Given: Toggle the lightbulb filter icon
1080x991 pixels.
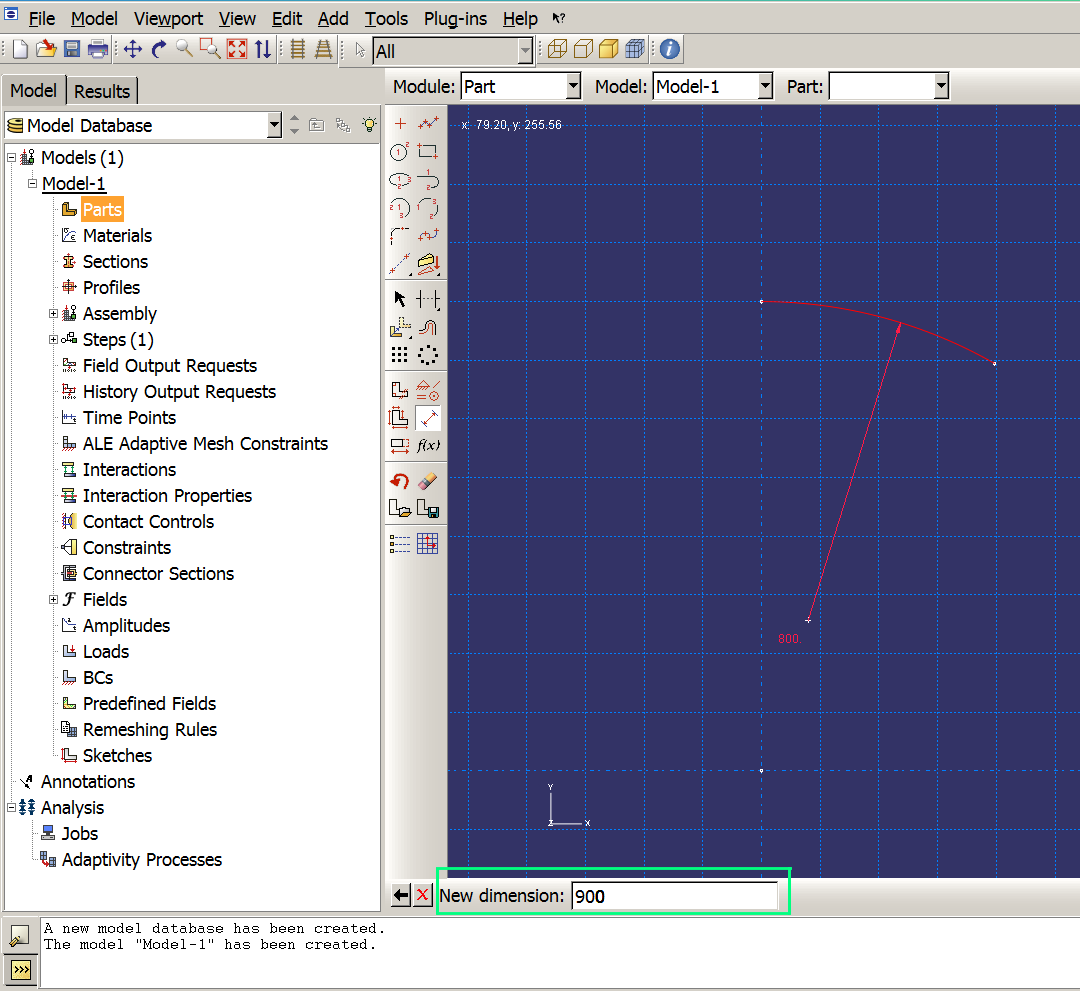Looking at the screenshot, I should tap(370, 125).
